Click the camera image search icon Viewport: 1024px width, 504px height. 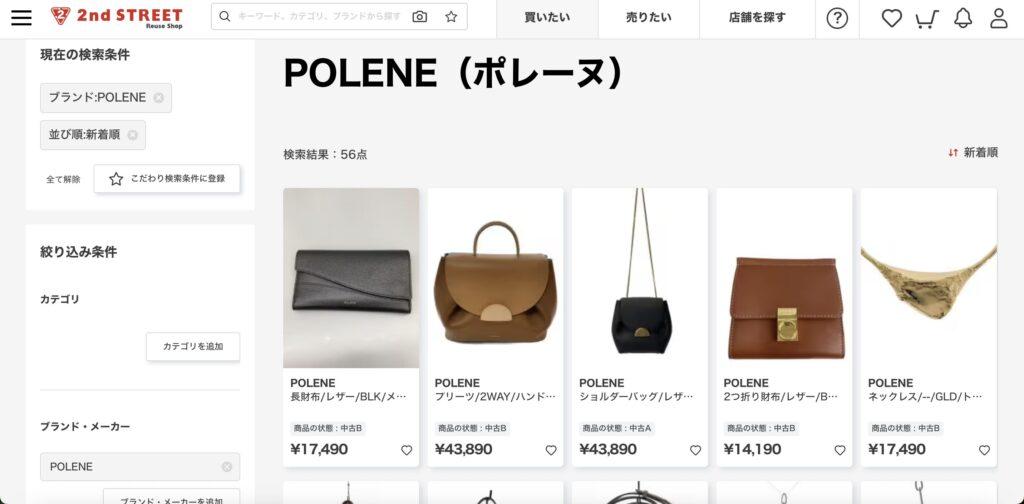click(420, 17)
